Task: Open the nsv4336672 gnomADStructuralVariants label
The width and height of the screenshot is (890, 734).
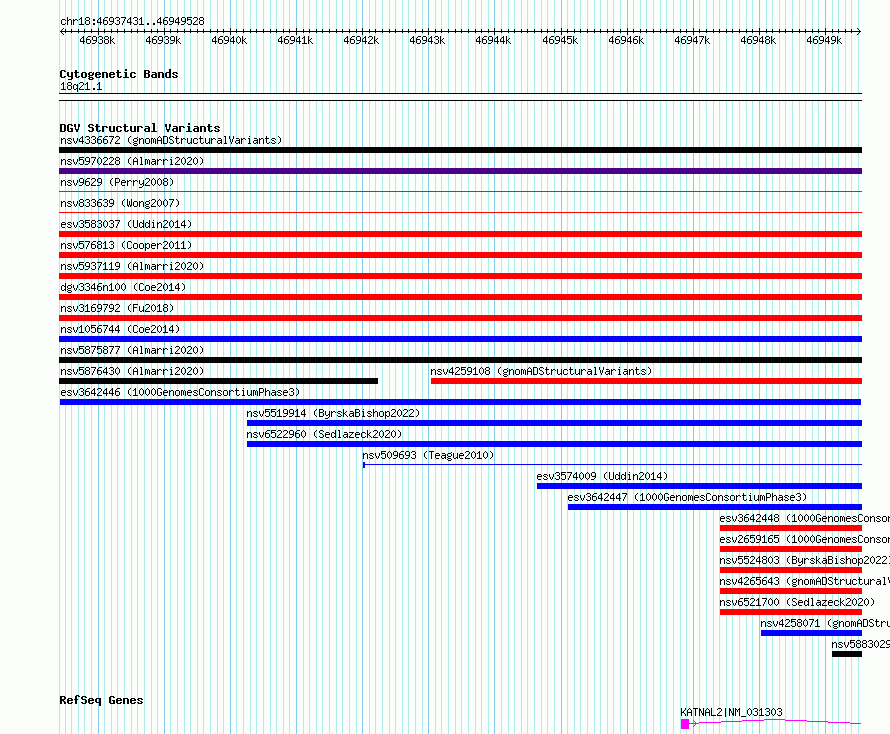Action: [x=171, y=140]
